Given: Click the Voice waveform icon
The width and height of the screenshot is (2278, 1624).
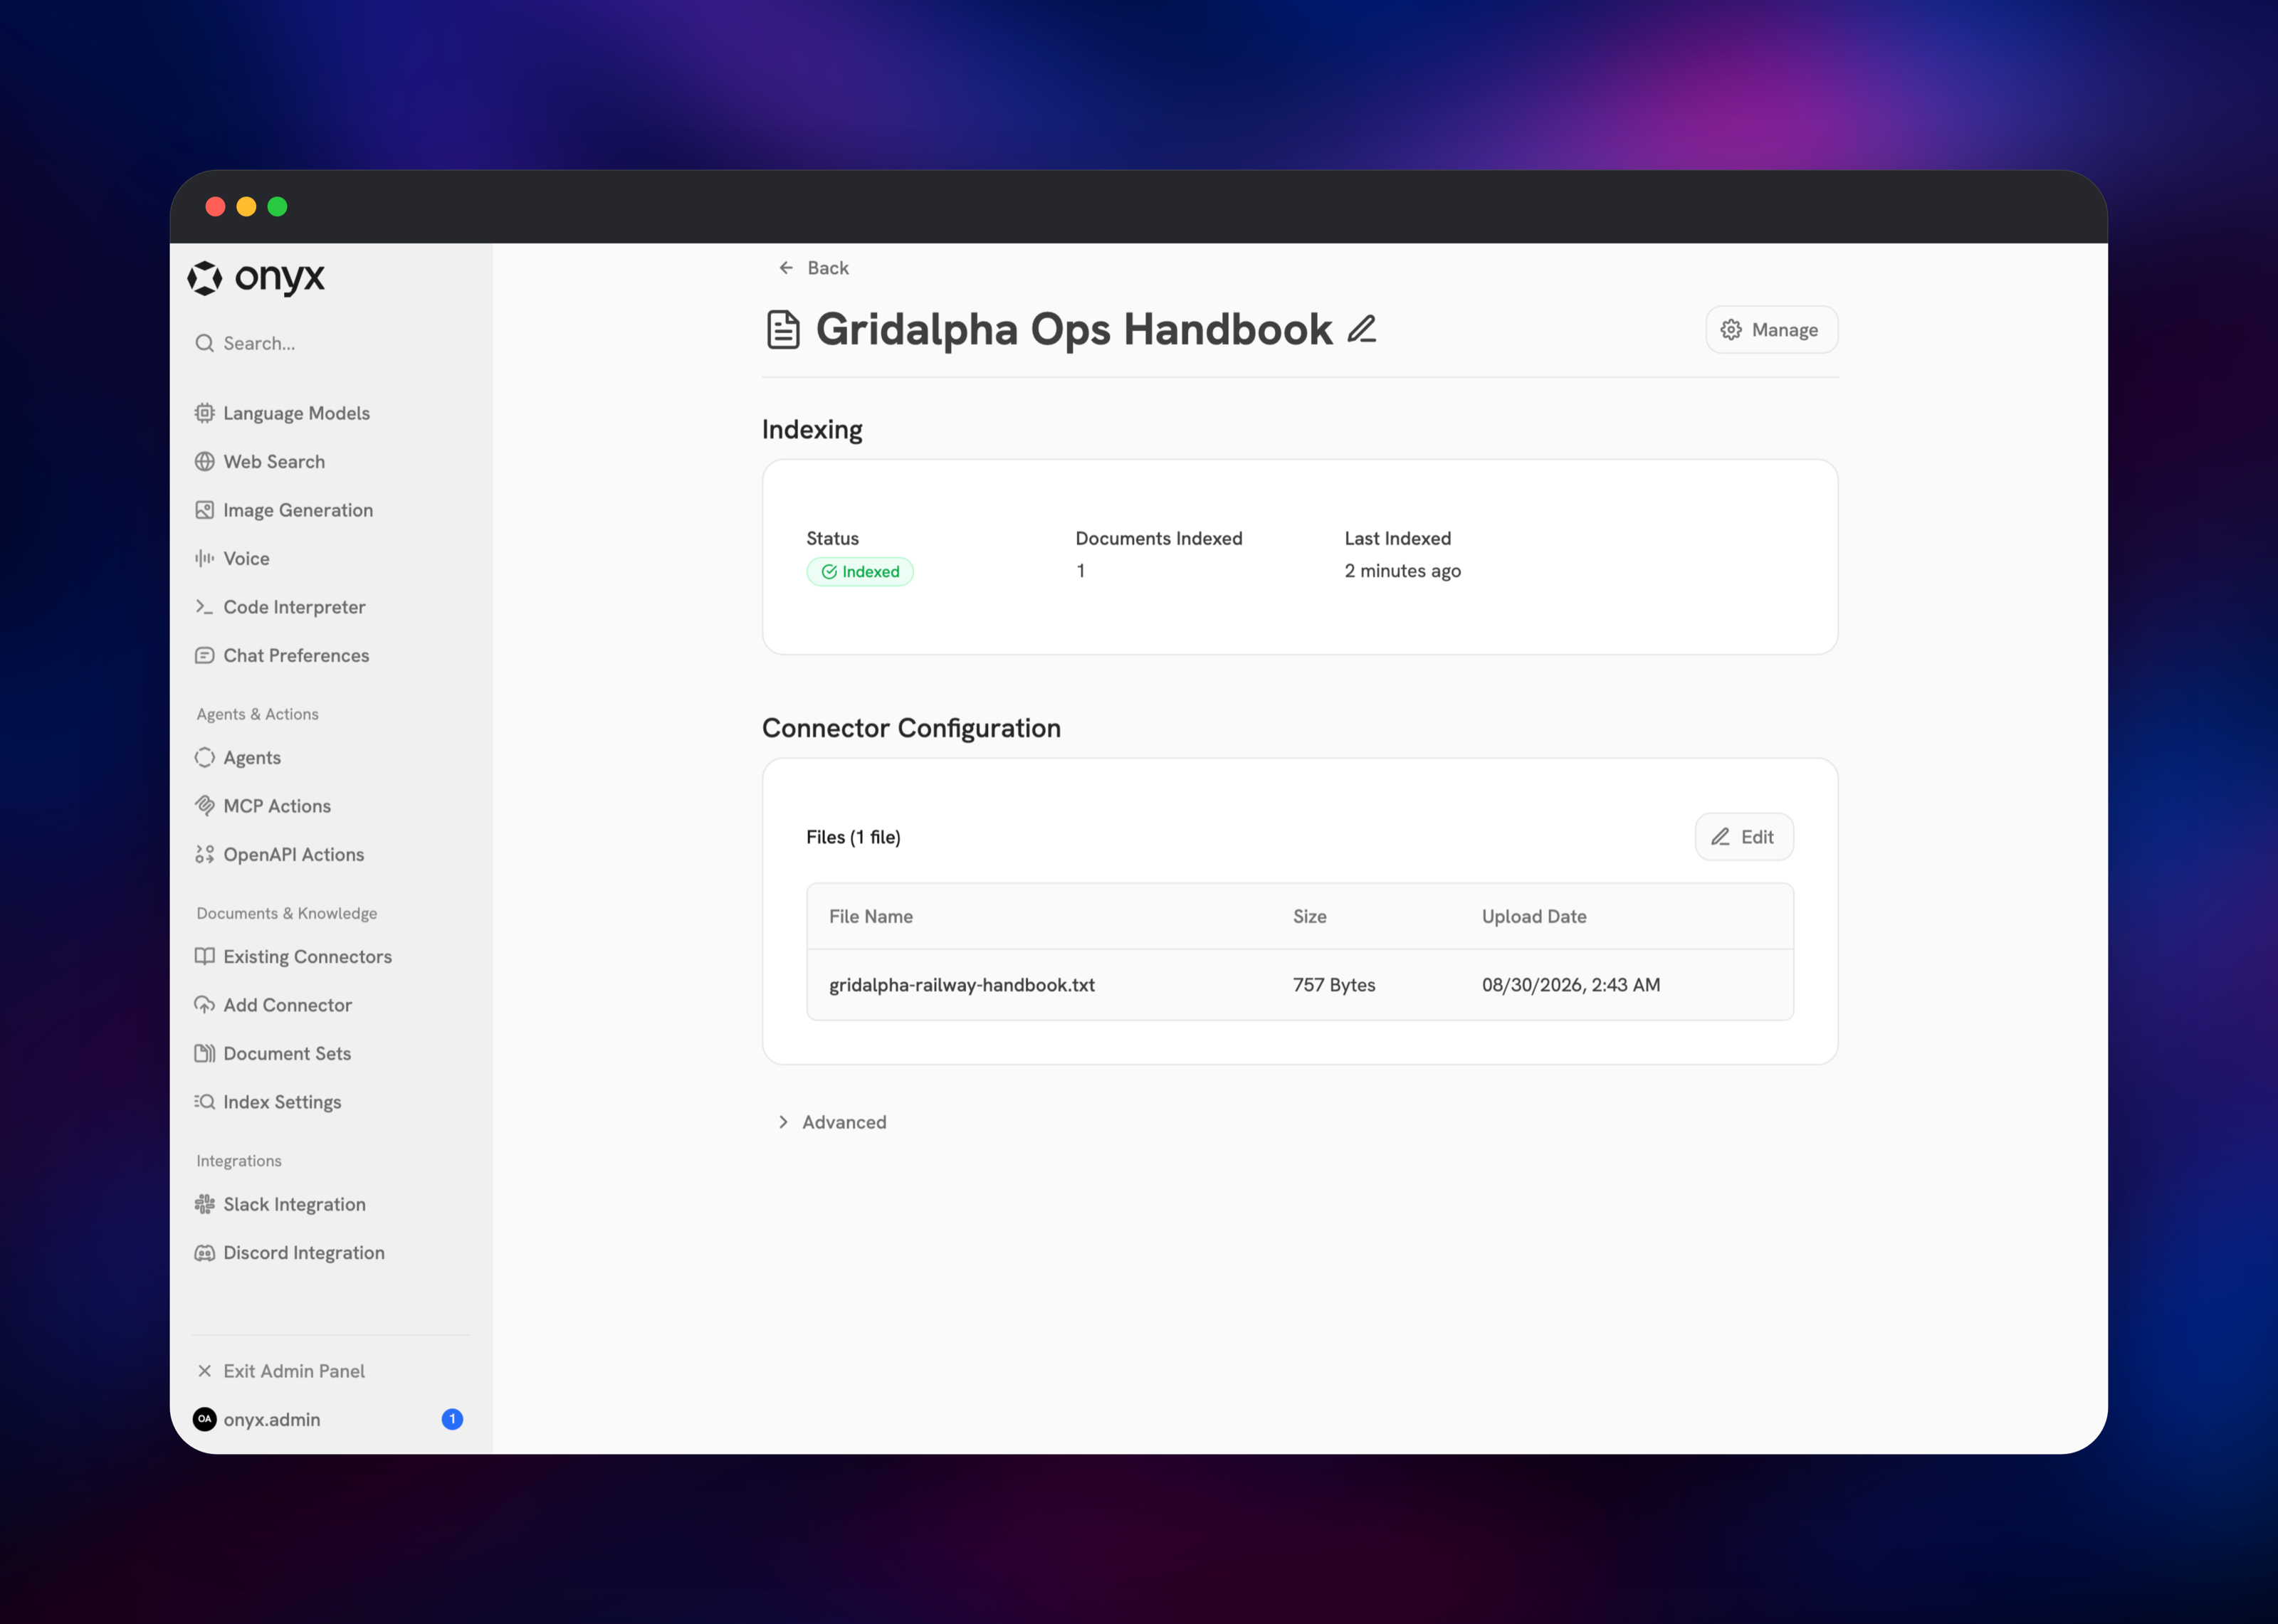Looking at the screenshot, I should click(205, 559).
